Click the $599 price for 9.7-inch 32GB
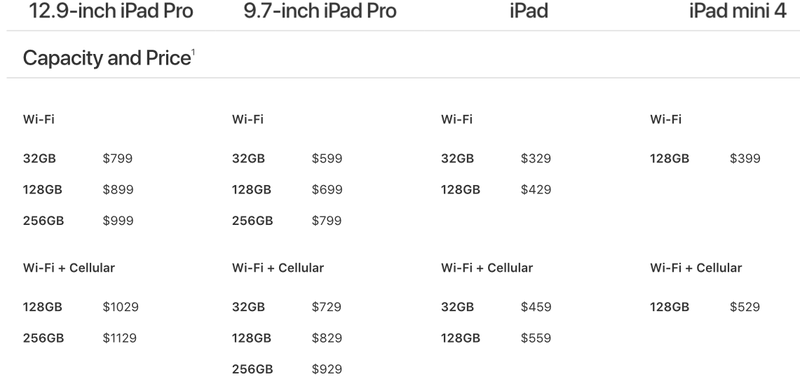Screen dimensions: 800x384 (327, 159)
